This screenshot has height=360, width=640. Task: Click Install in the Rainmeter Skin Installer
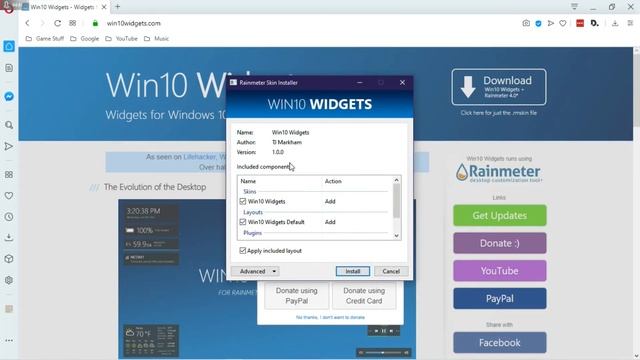coord(353,271)
